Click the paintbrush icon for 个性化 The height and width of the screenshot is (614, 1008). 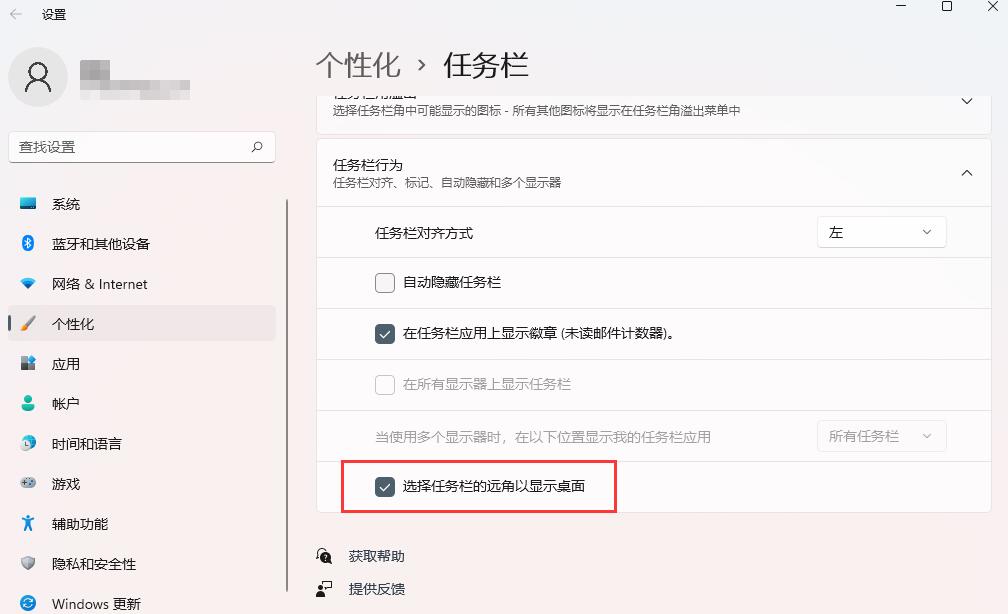[28, 323]
